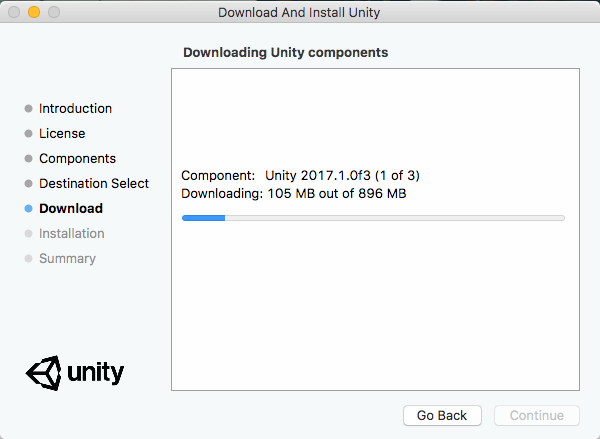The image size is (600, 439).
Task: Click the blue bullet beside Download
Action: (28, 209)
